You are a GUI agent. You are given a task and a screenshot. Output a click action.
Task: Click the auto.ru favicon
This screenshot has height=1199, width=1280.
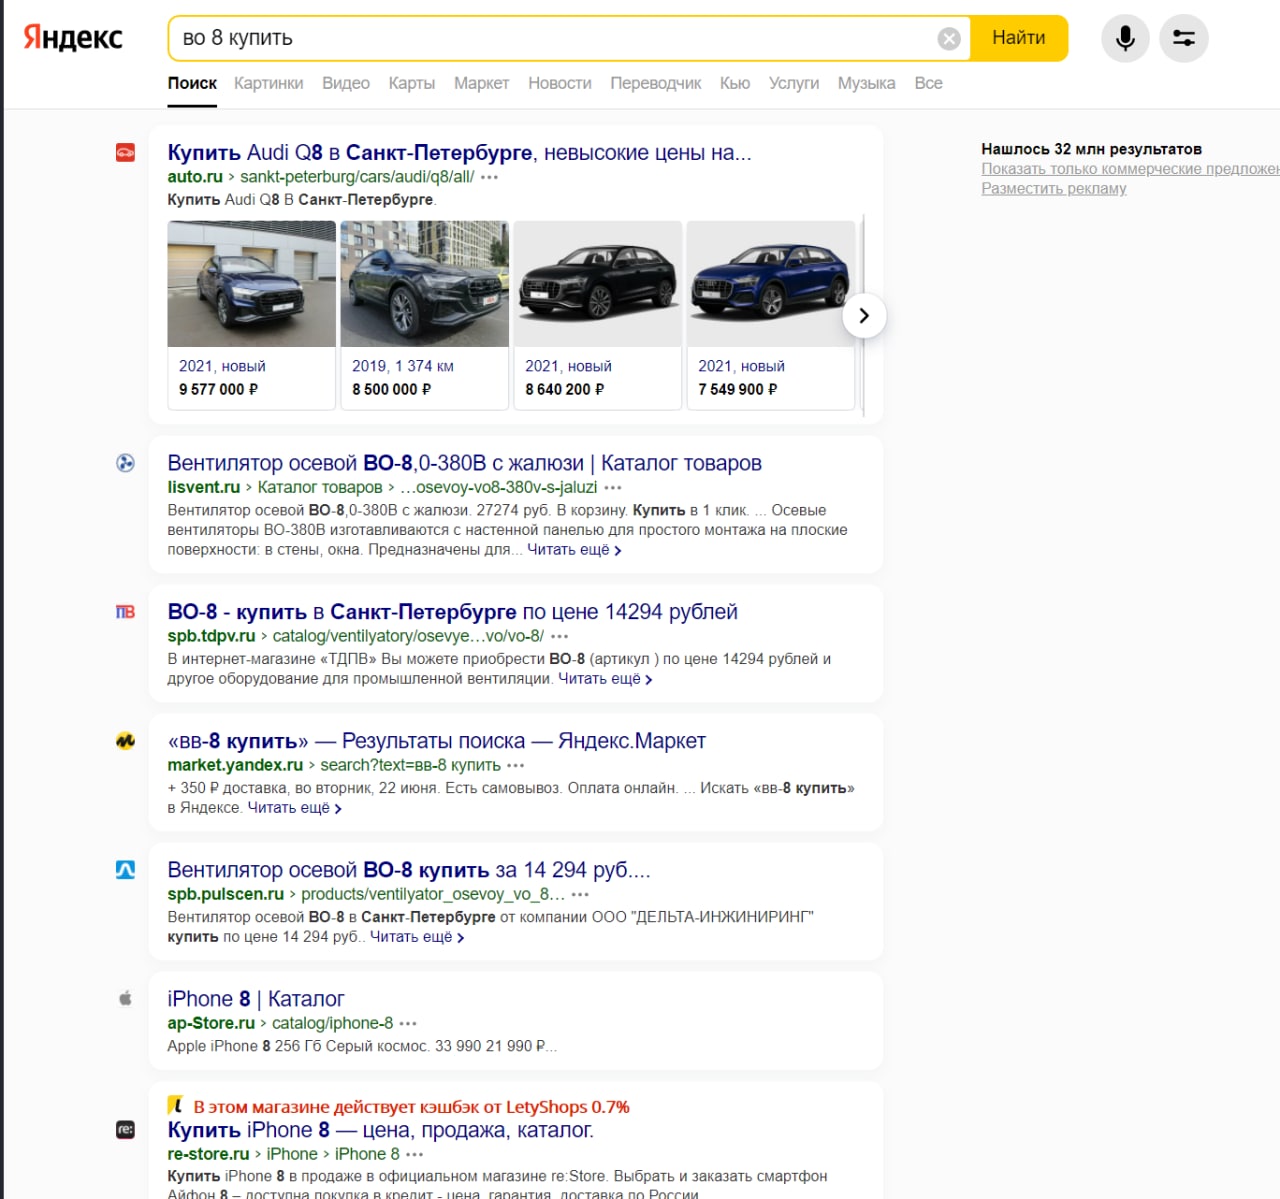[x=125, y=153]
